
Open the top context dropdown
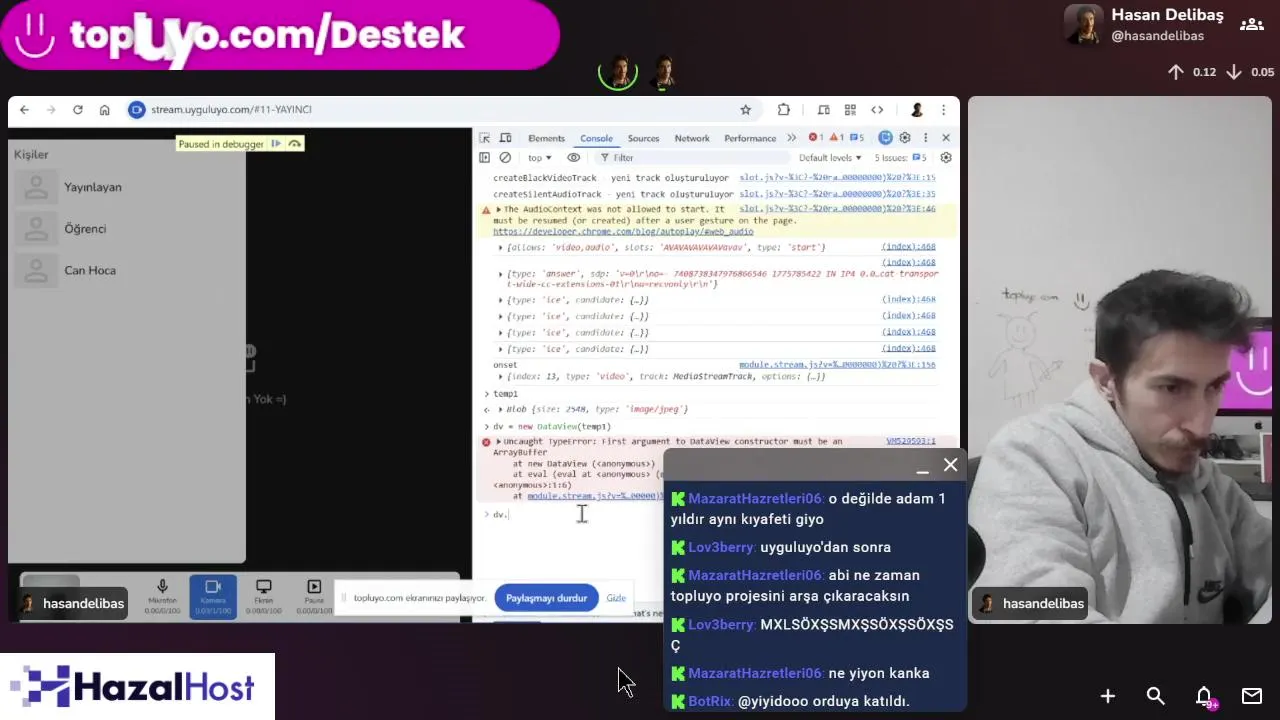[x=540, y=158]
